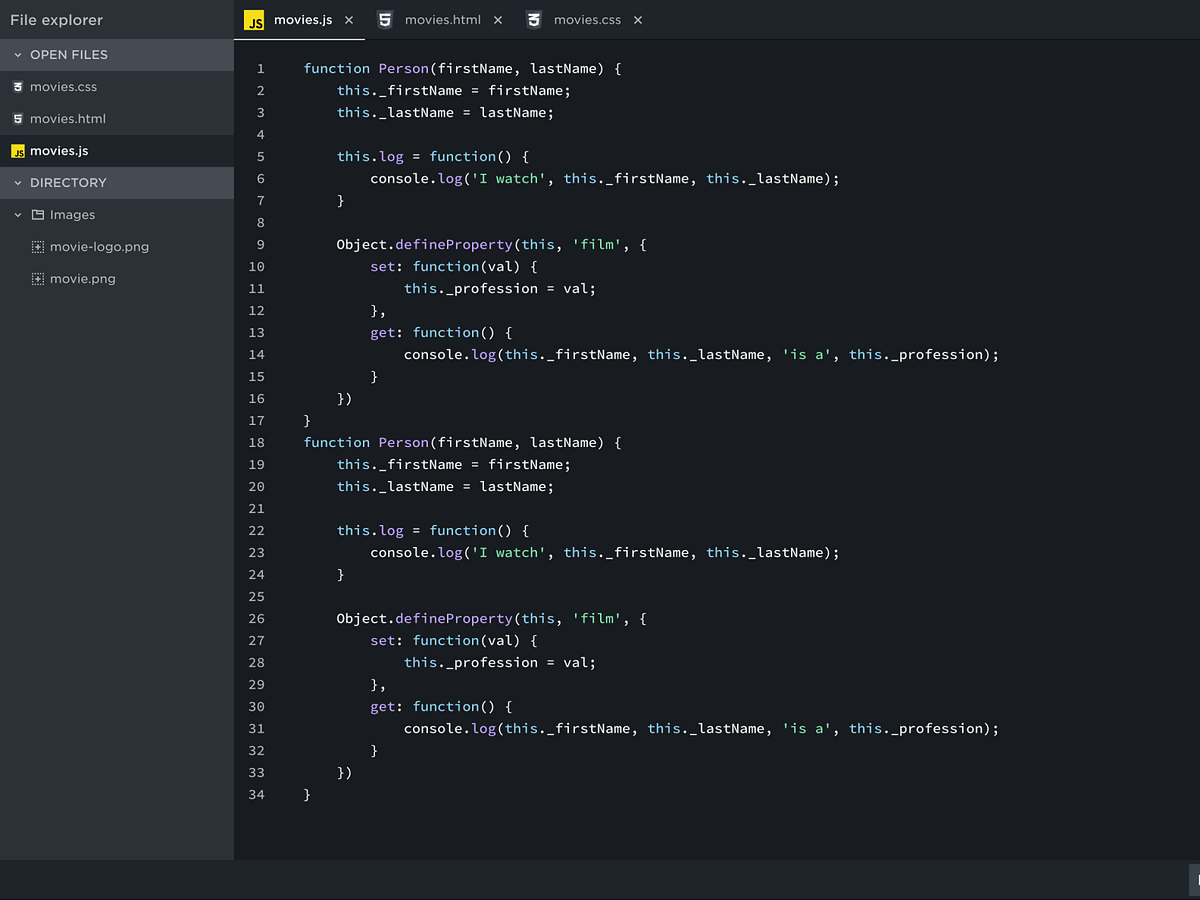Close the movies.js tab
The image size is (1200, 900).
click(x=349, y=19)
